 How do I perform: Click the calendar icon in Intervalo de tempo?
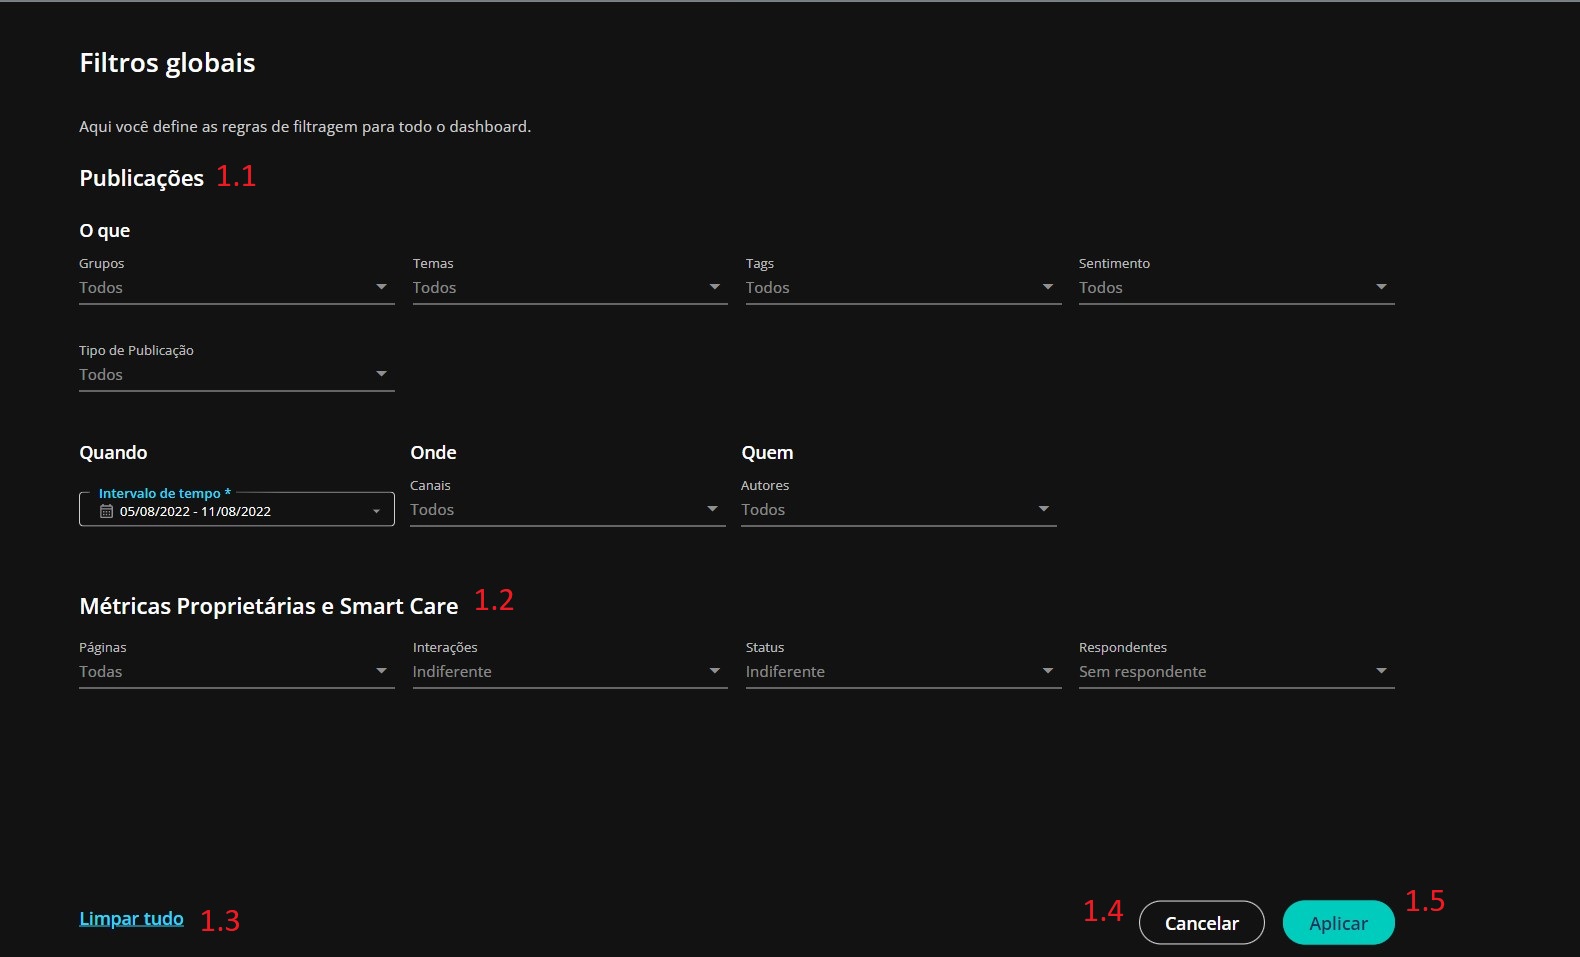pyautogui.click(x=106, y=511)
